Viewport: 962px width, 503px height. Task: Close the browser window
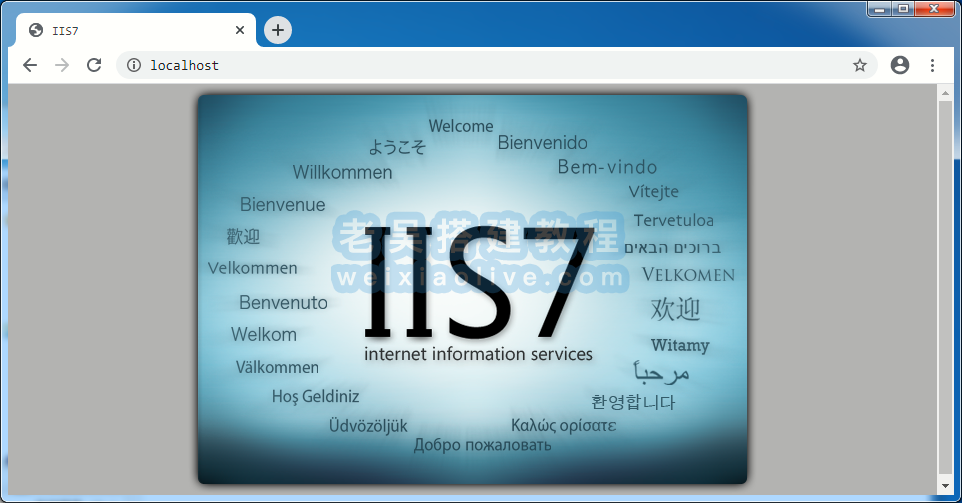pos(934,9)
